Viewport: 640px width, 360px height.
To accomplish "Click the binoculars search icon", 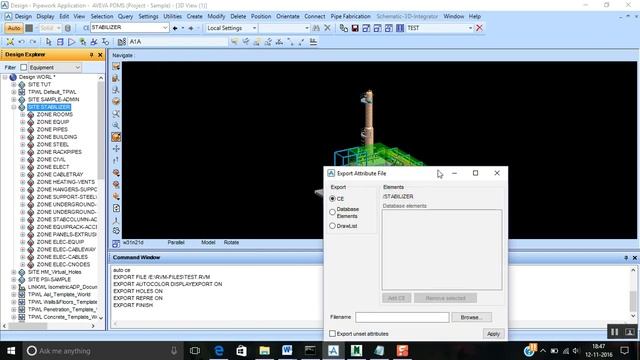I will tap(316, 28).
